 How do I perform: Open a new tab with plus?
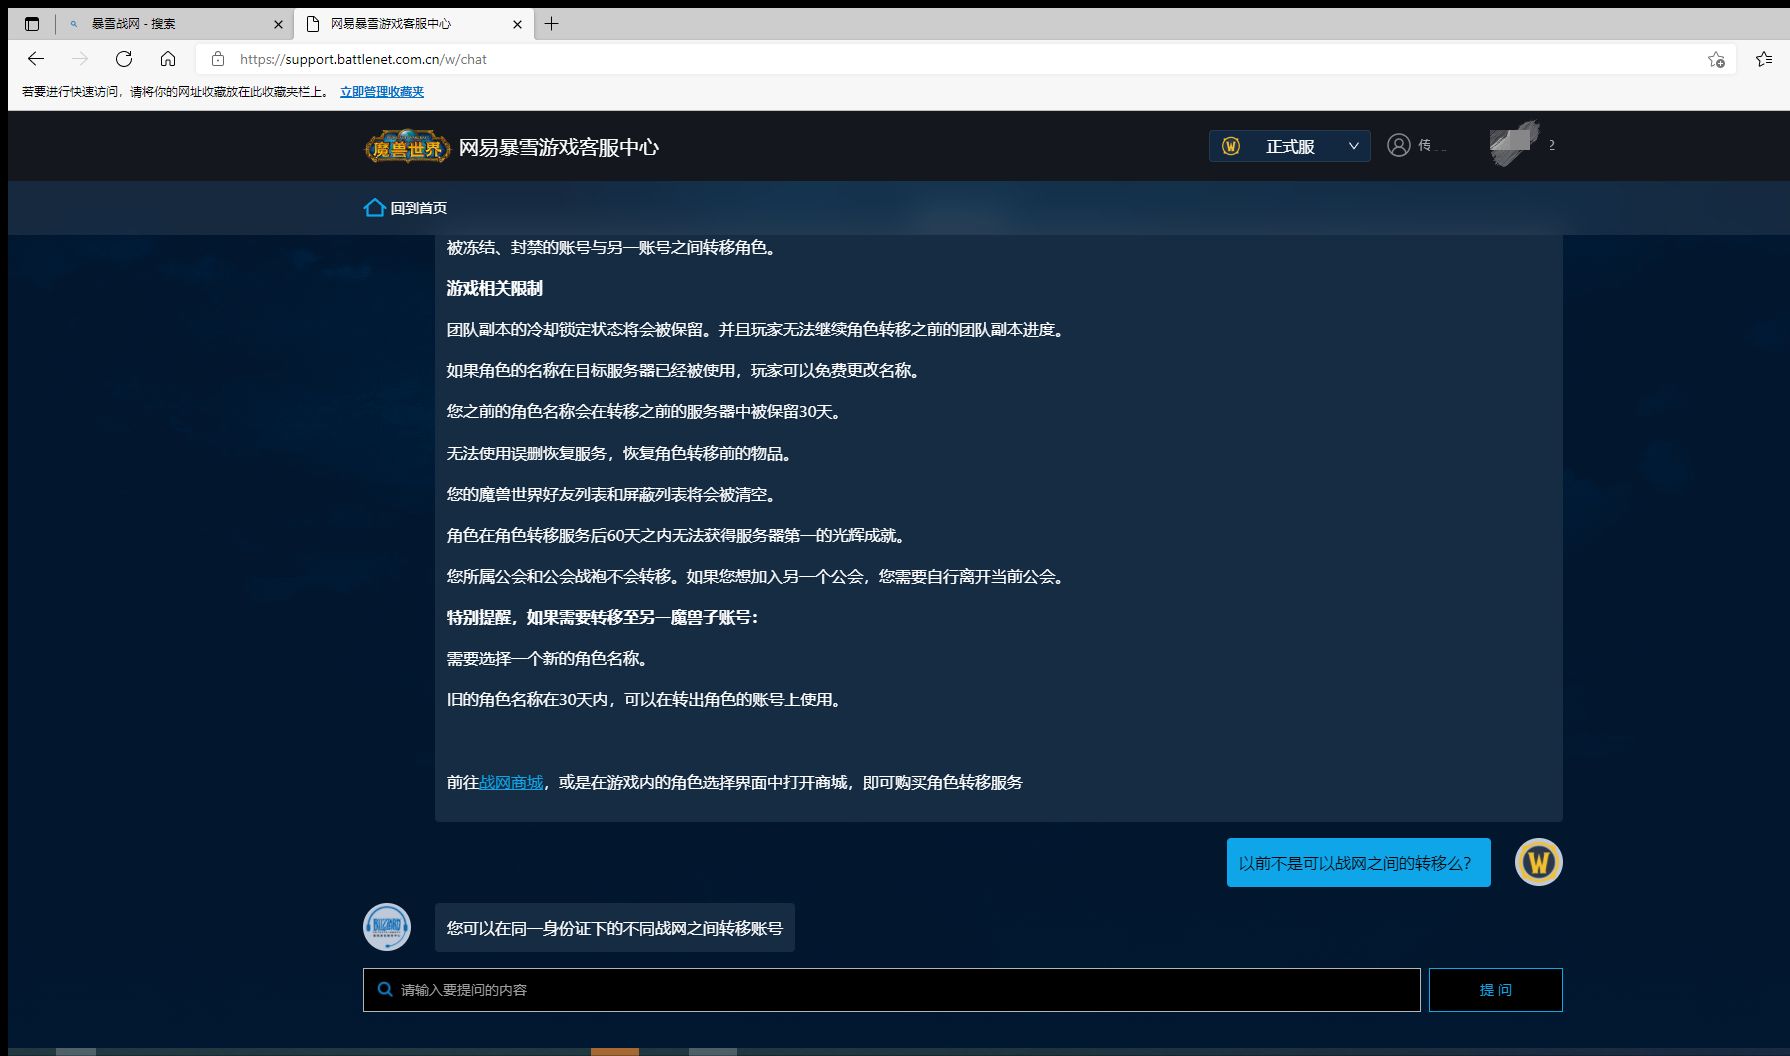(551, 24)
